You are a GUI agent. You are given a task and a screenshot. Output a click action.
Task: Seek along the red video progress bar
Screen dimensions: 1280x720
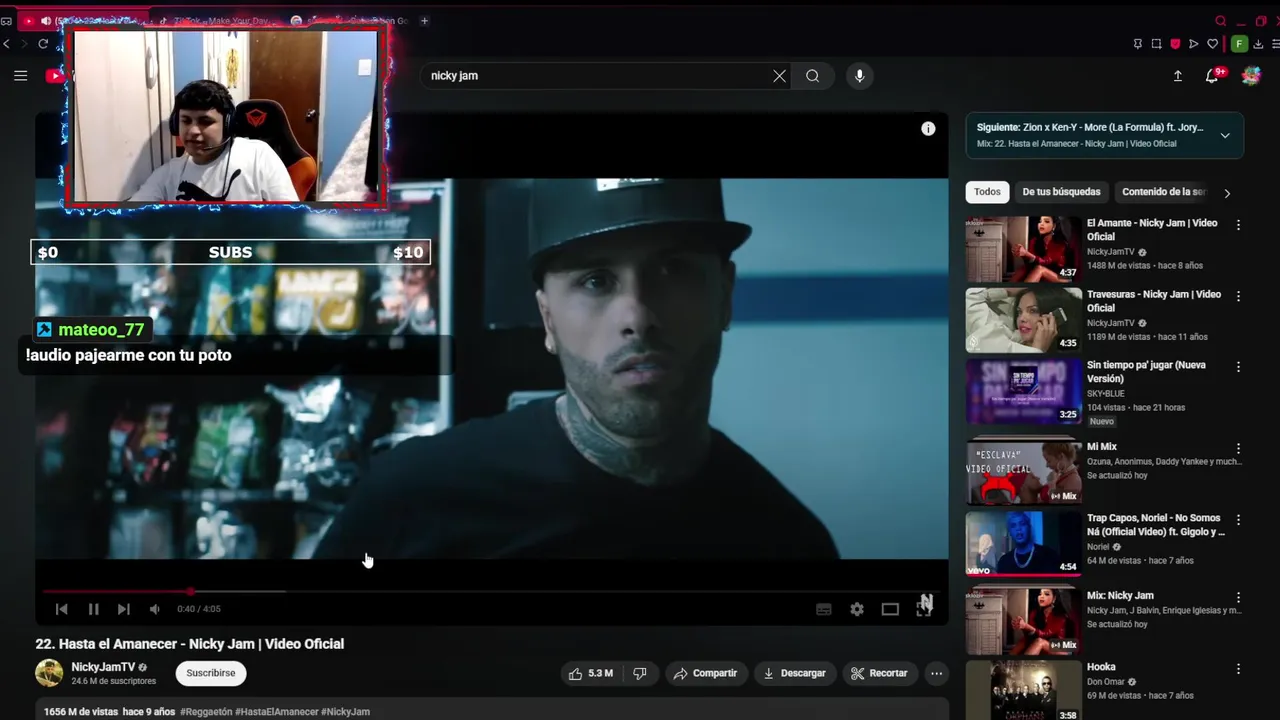[x=491, y=591]
